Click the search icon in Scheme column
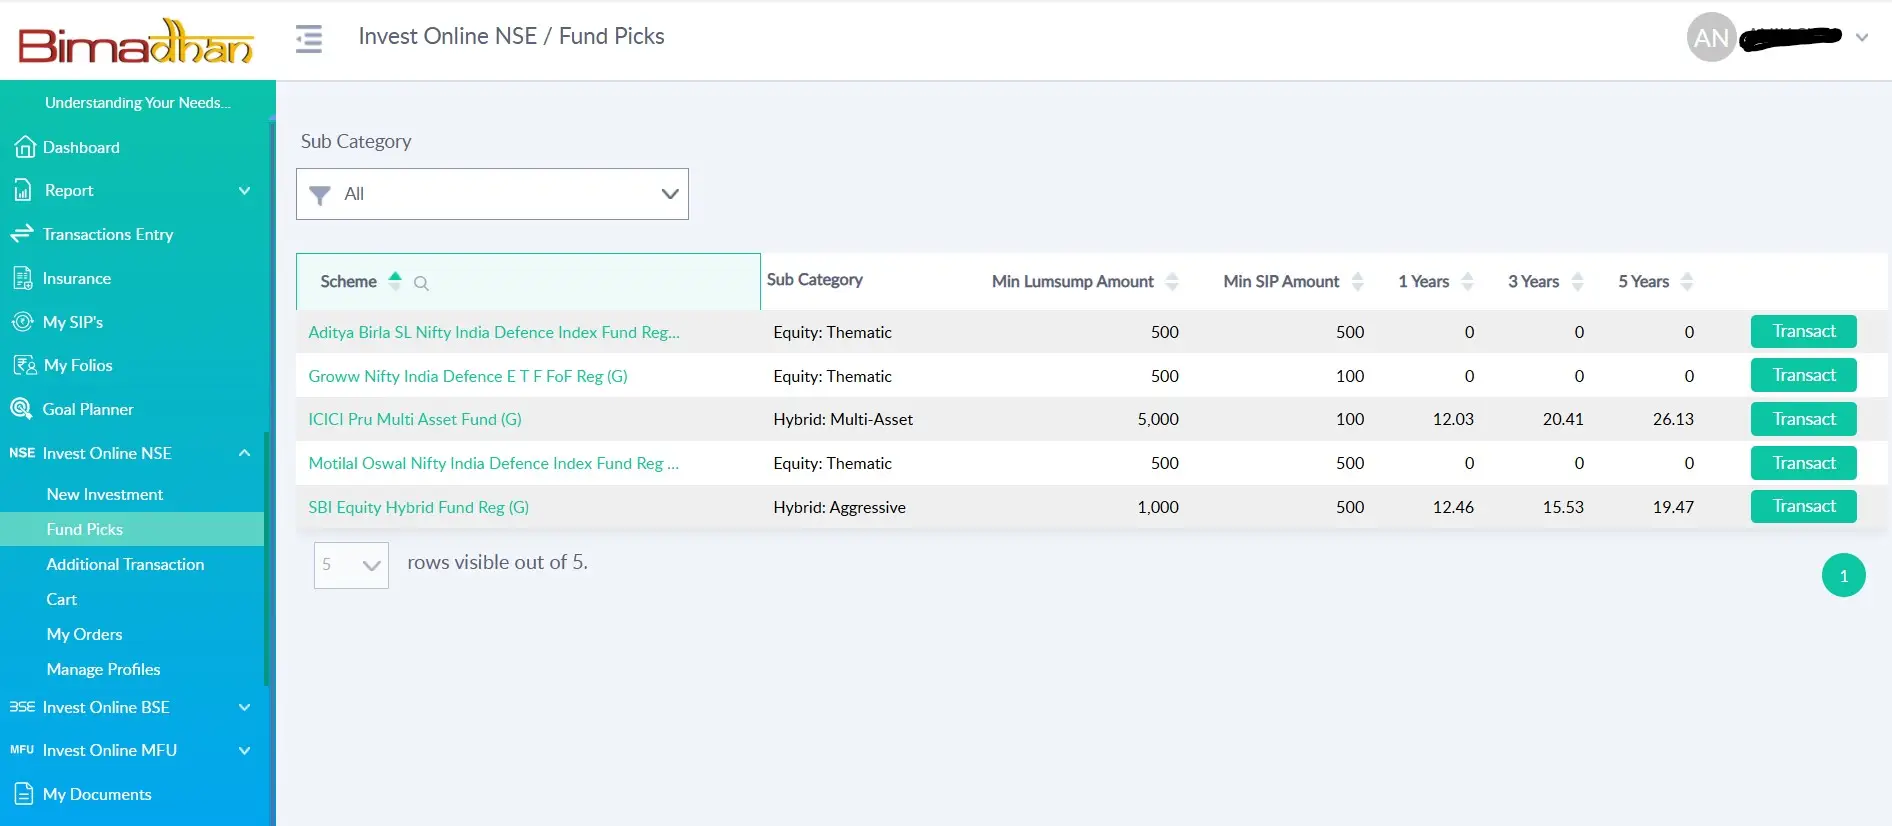The image size is (1892, 826). [x=421, y=283]
